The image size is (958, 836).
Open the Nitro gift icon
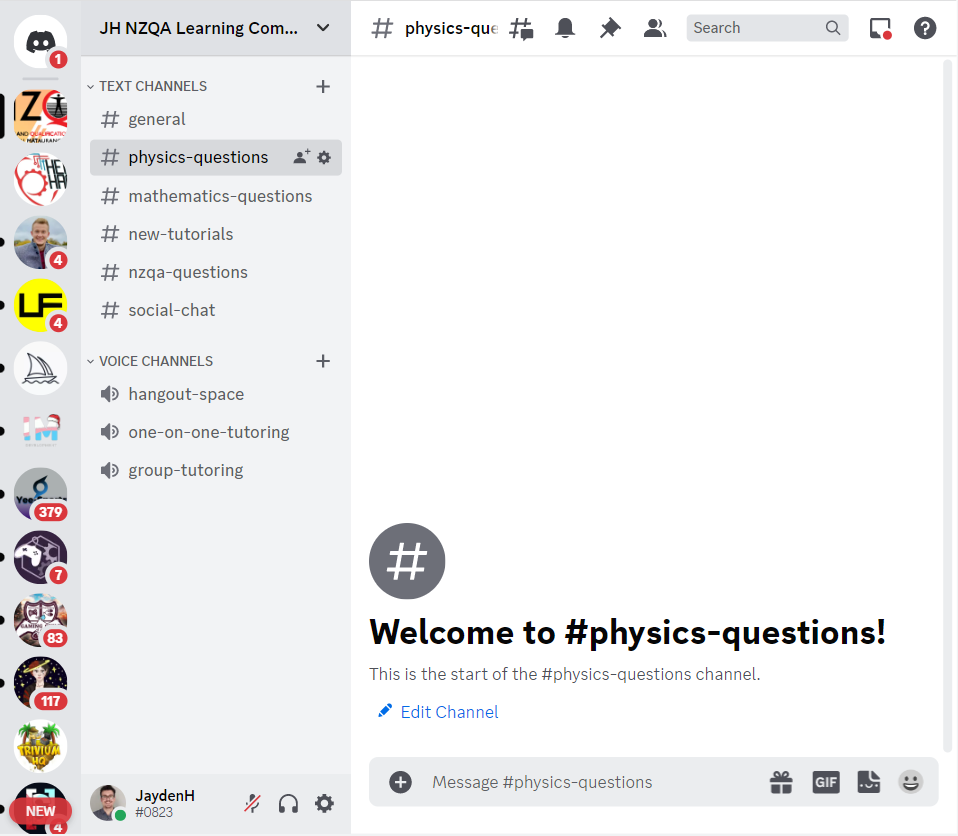click(x=781, y=782)
